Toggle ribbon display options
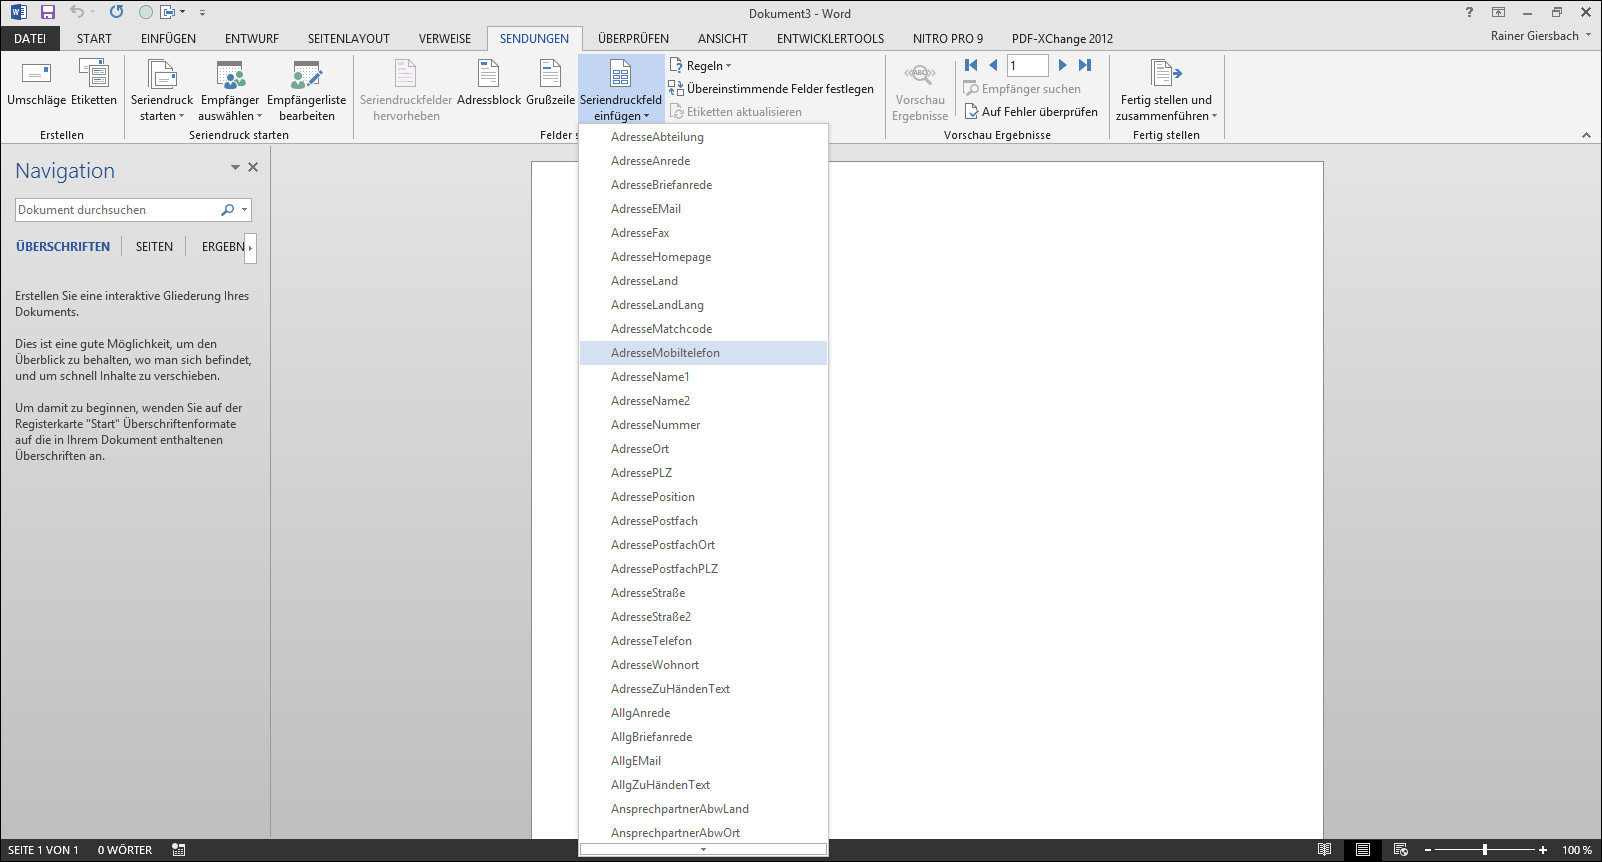This screenshot has height=862, width=1602. (x=1498, y=12)
